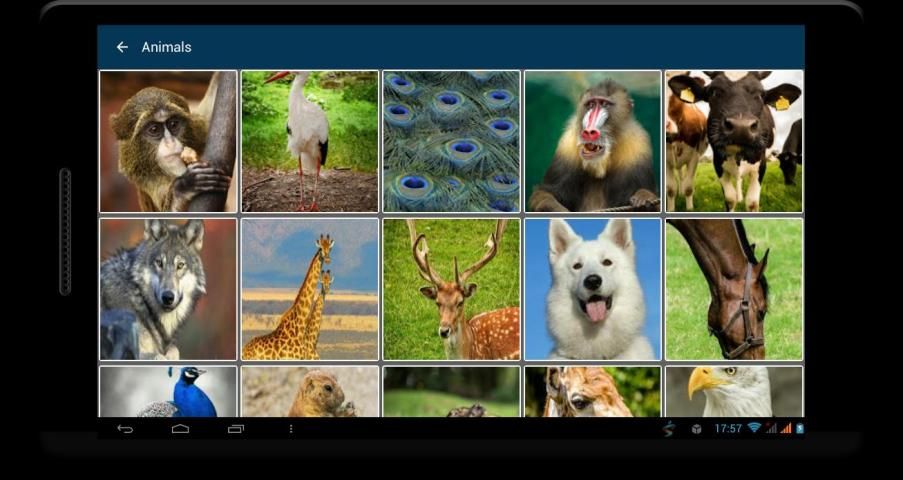
Task: Open the spotted deer with antlers photo
Action: point(451,289)
